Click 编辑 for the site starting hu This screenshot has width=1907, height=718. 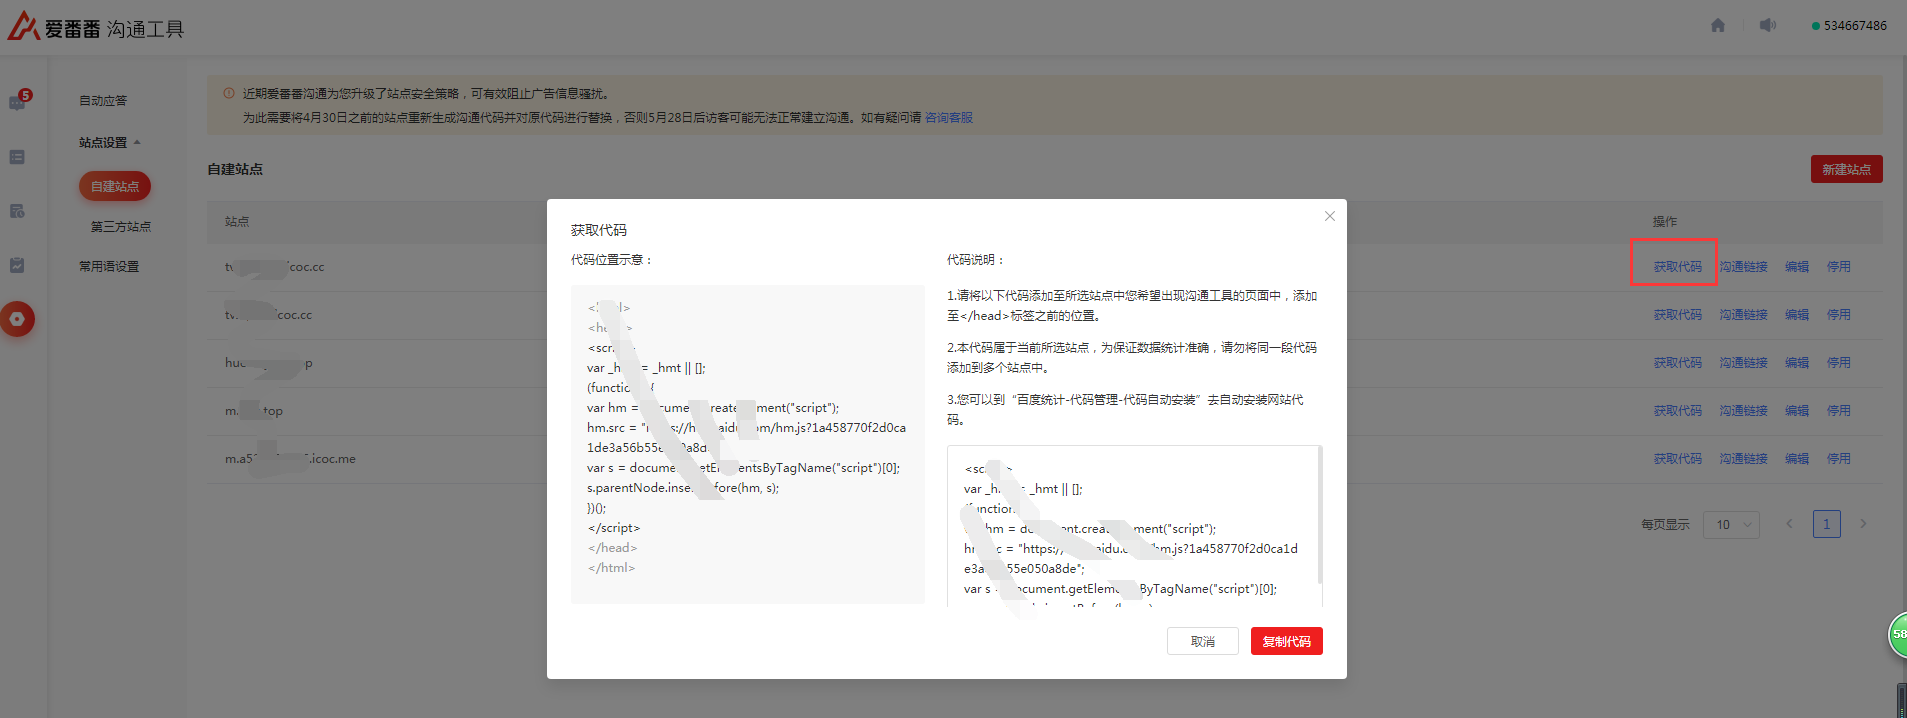click(1797, 363)
